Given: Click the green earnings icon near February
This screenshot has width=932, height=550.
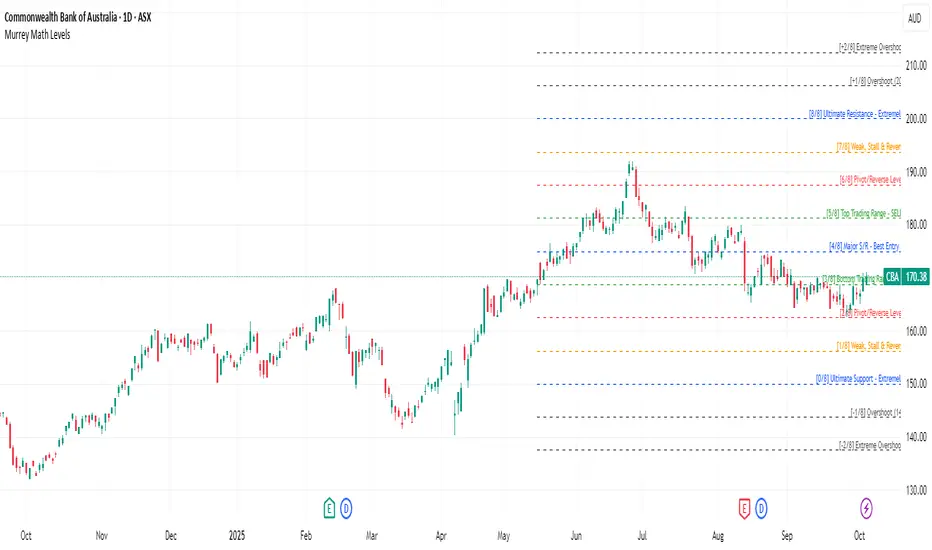Looking at the screenshot, I should coord(328,506).
